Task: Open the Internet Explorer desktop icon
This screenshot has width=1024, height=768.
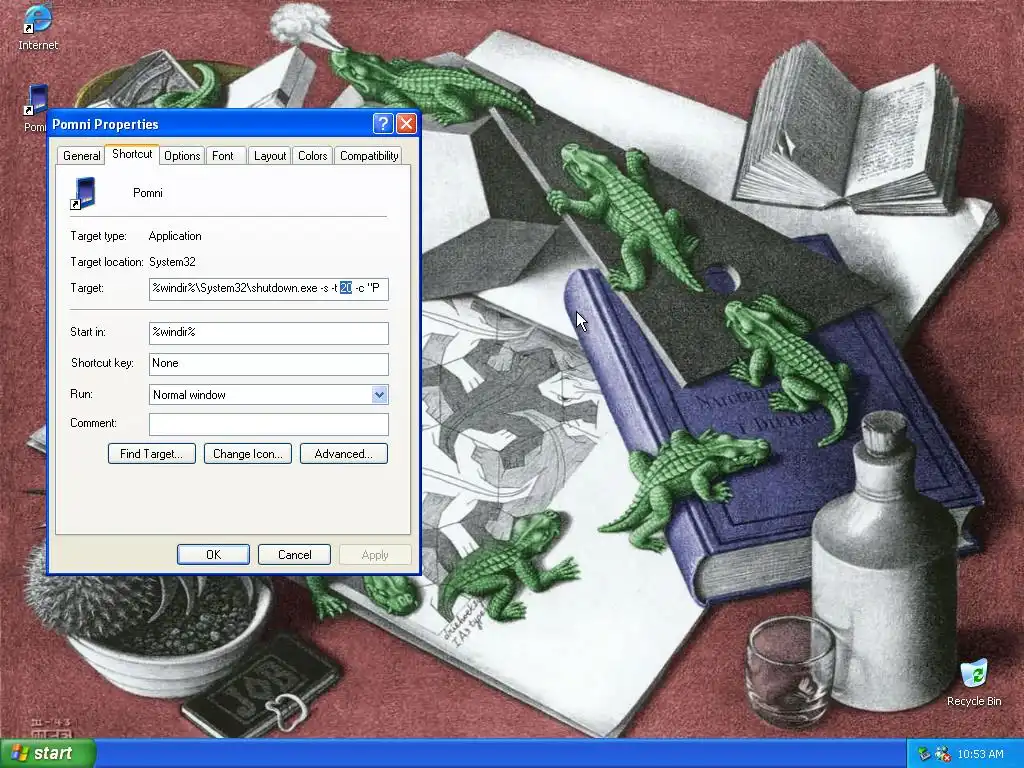Action: [x=37, y=26]
